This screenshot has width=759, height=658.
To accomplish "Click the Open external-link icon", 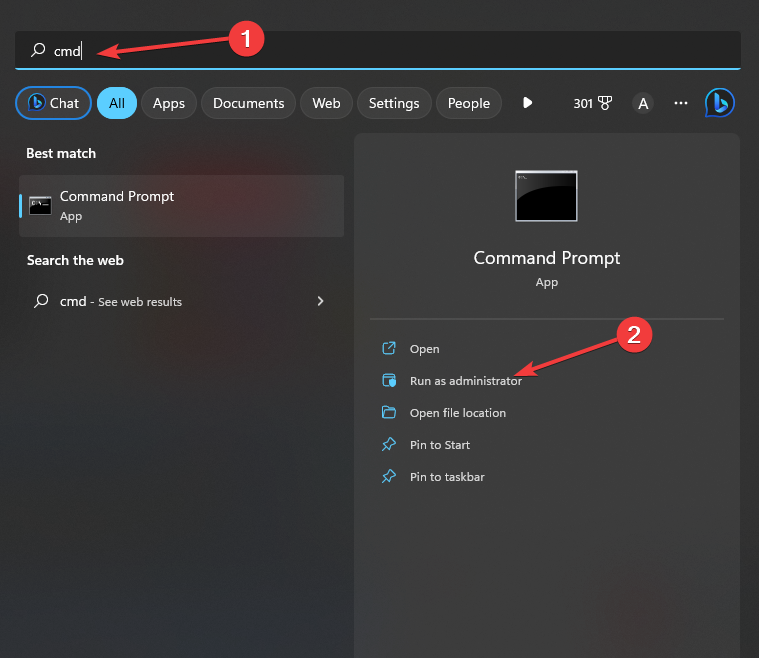I will coord(389,348).
